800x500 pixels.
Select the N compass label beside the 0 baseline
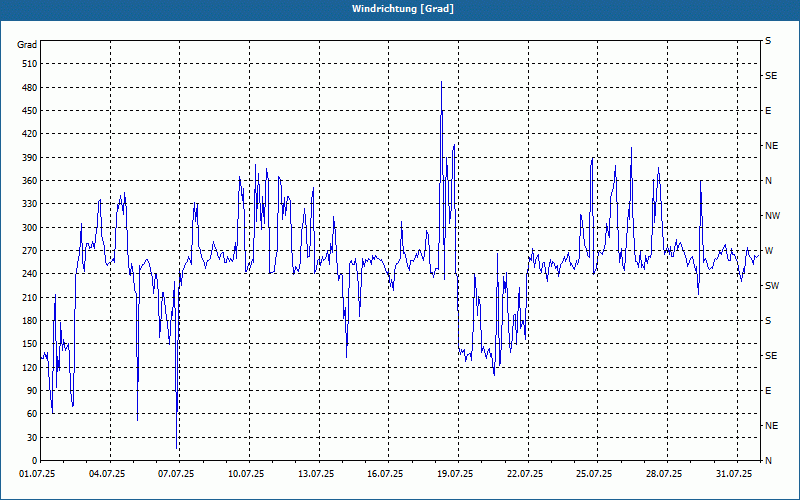769,460
